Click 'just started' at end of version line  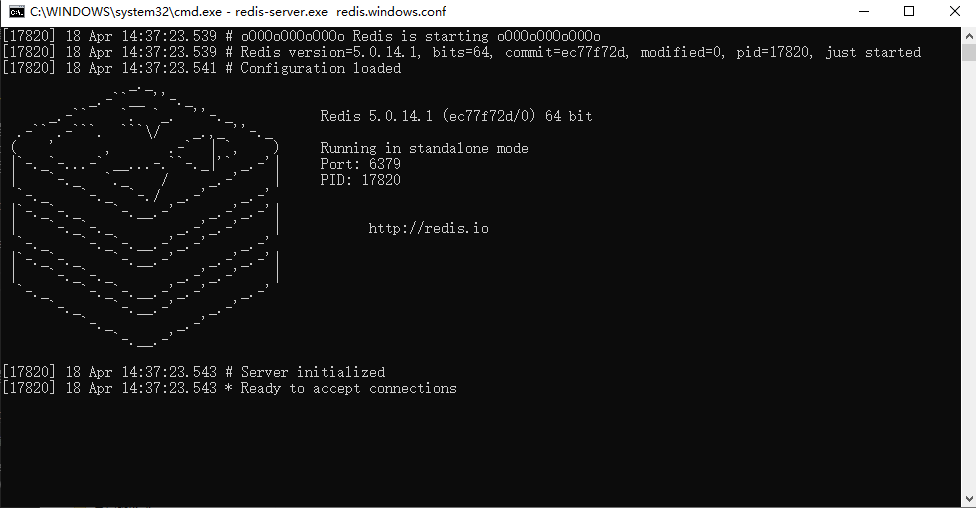873,52
